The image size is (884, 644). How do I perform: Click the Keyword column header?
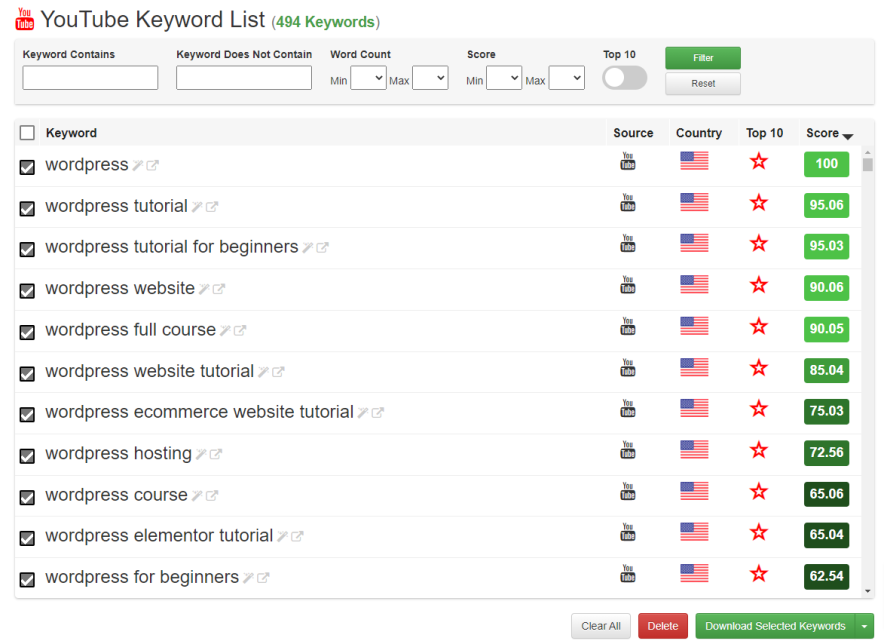pos(71,132)
